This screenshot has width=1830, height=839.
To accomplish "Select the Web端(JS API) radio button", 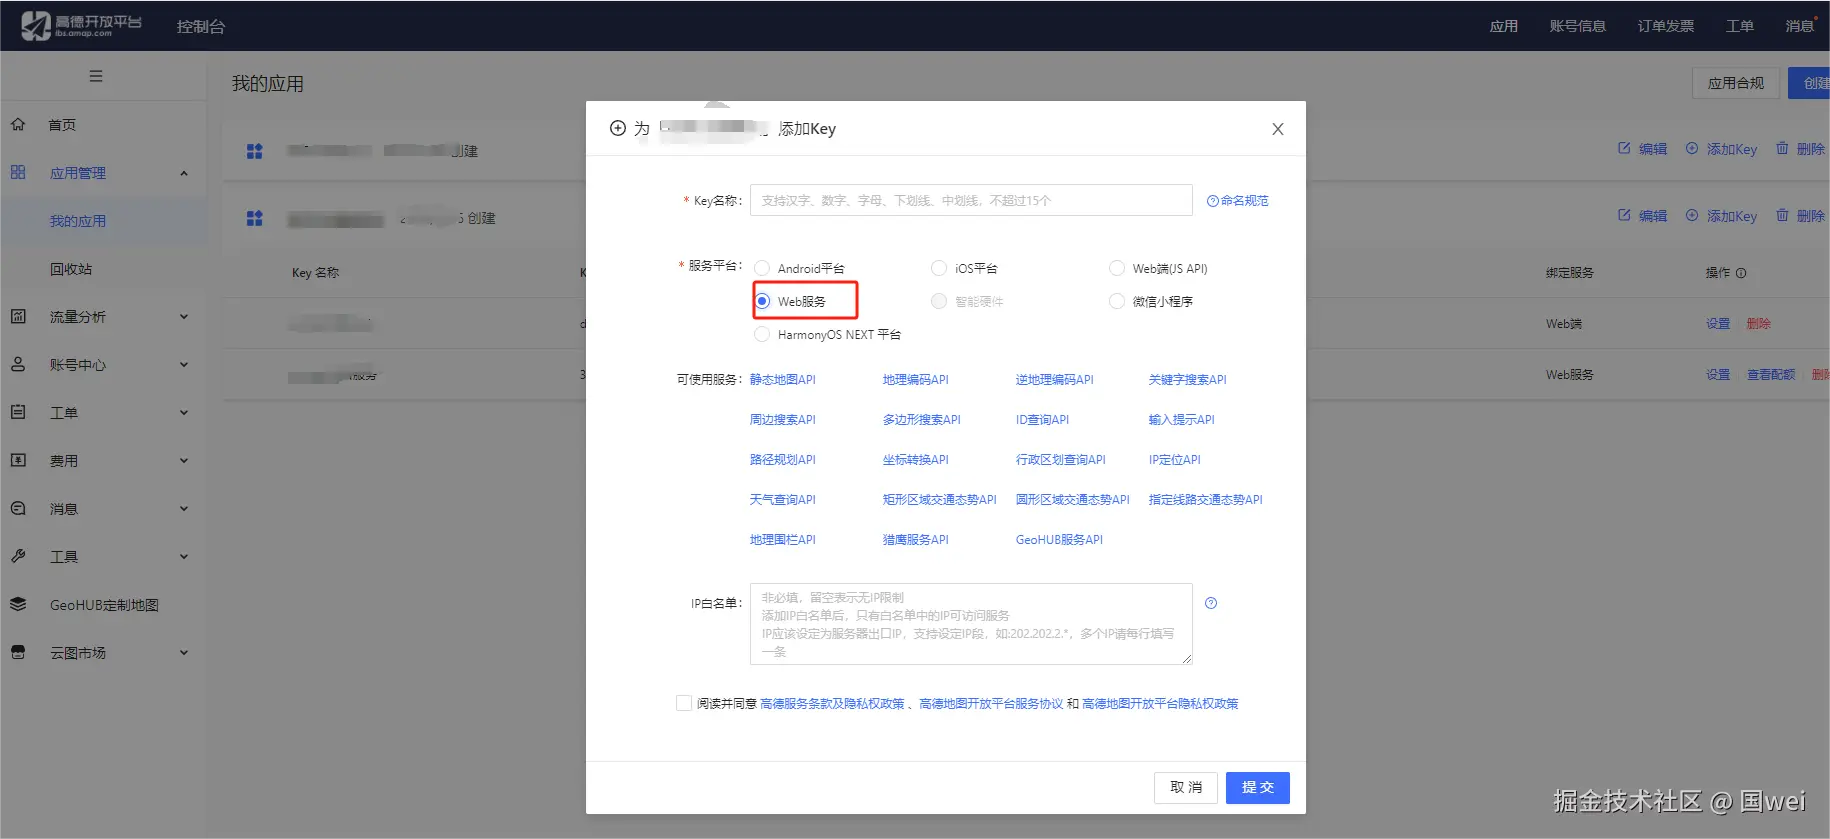I will click(1117, 268).
